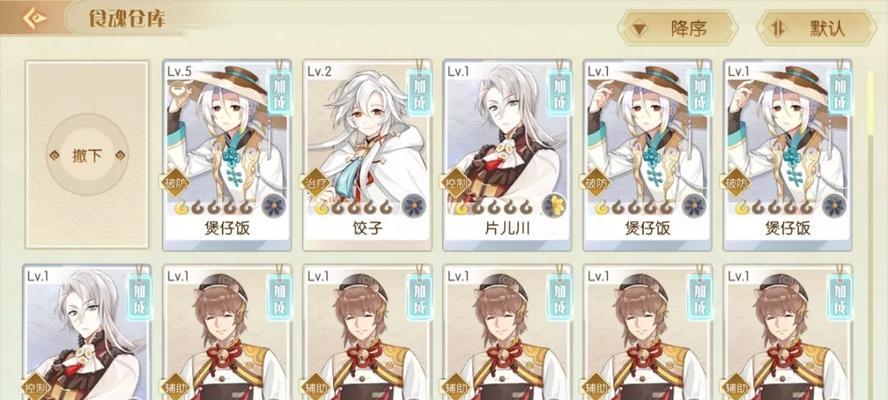Select the 片儿川 name label
888x400 pixels.
pyautogui.click(x=507, y=228)
